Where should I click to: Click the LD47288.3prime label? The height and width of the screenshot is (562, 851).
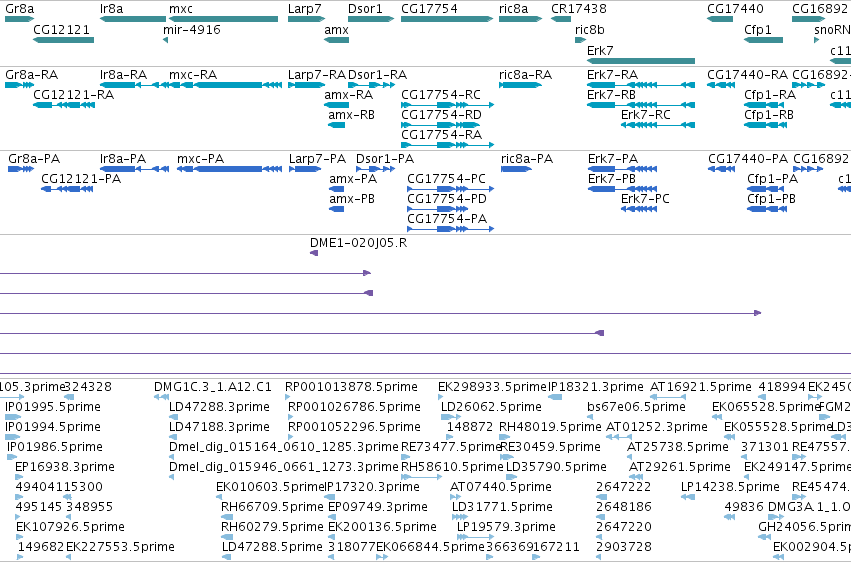coord(219,407)
